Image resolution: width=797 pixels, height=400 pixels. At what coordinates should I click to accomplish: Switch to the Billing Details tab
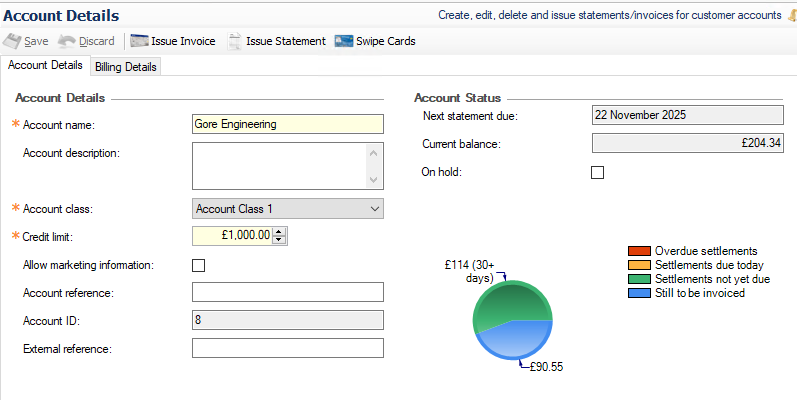tap(126, 67)
